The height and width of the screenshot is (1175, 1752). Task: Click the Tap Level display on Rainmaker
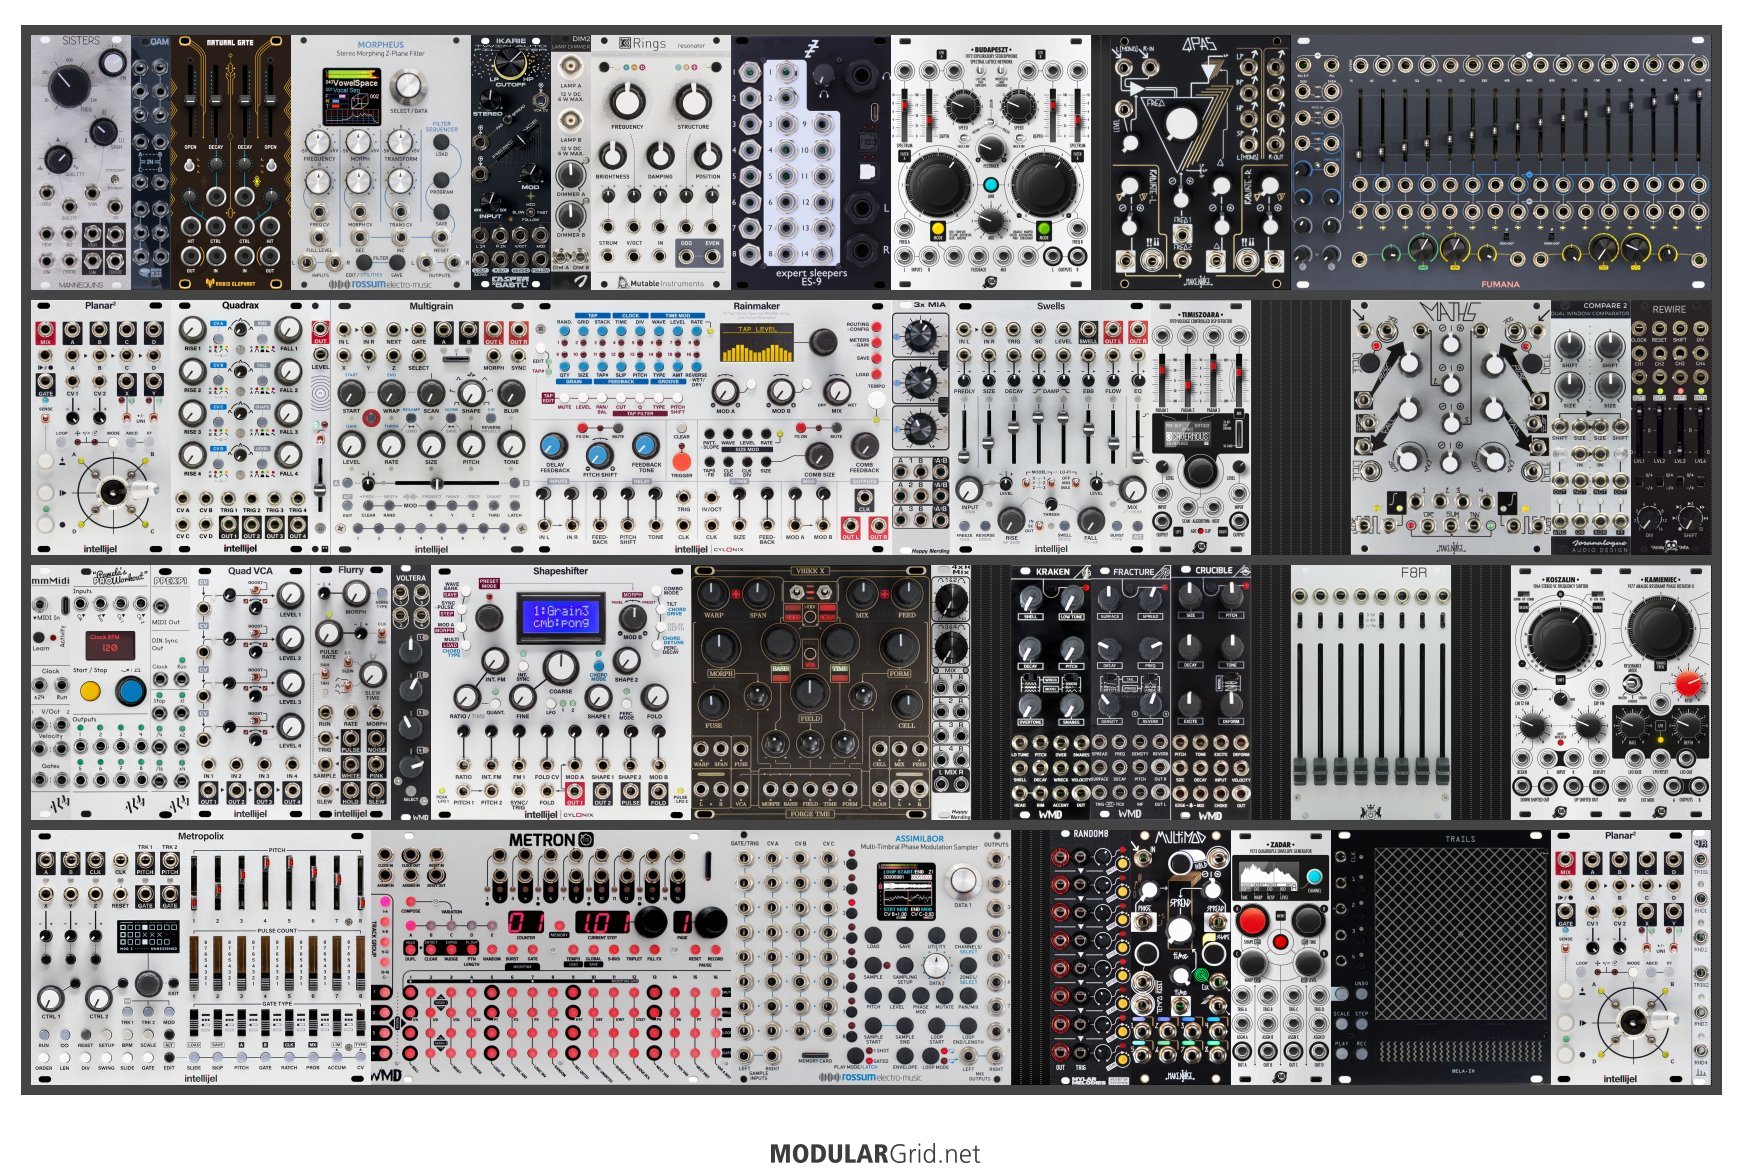click(757, 343)
